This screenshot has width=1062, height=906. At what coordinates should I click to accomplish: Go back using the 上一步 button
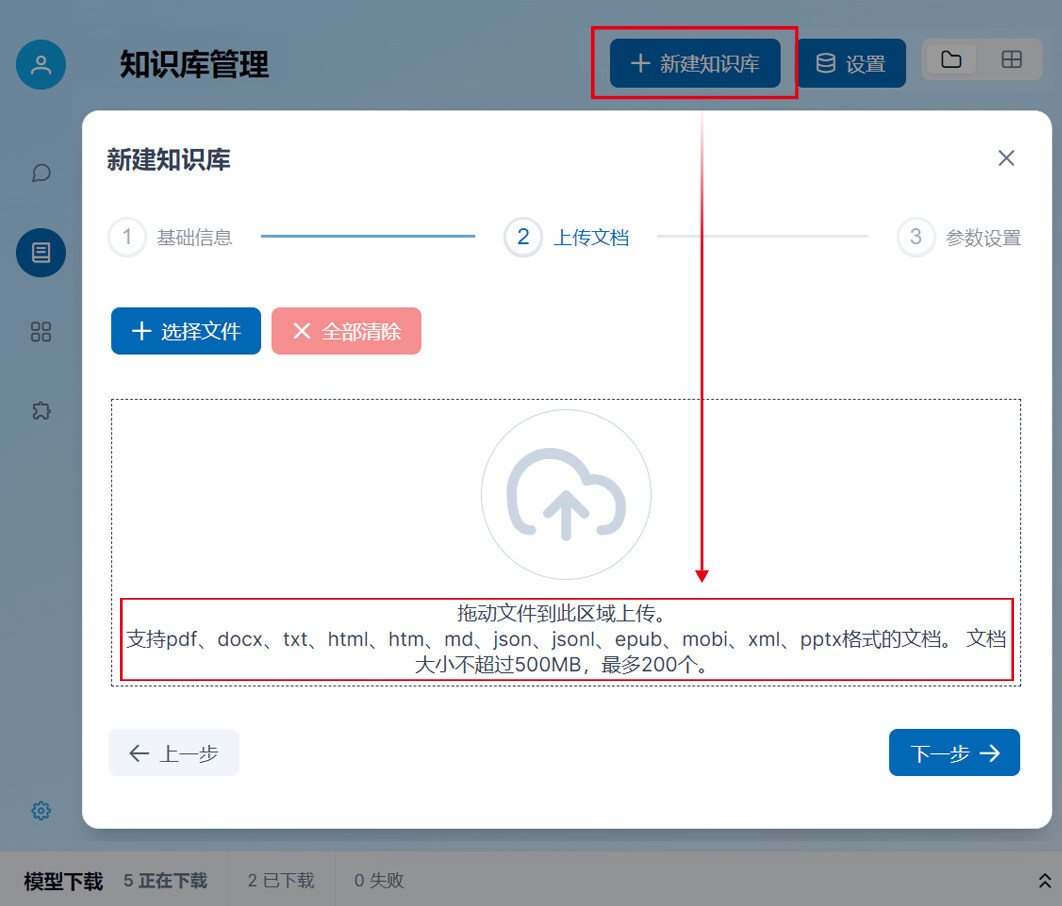point(173,752)
